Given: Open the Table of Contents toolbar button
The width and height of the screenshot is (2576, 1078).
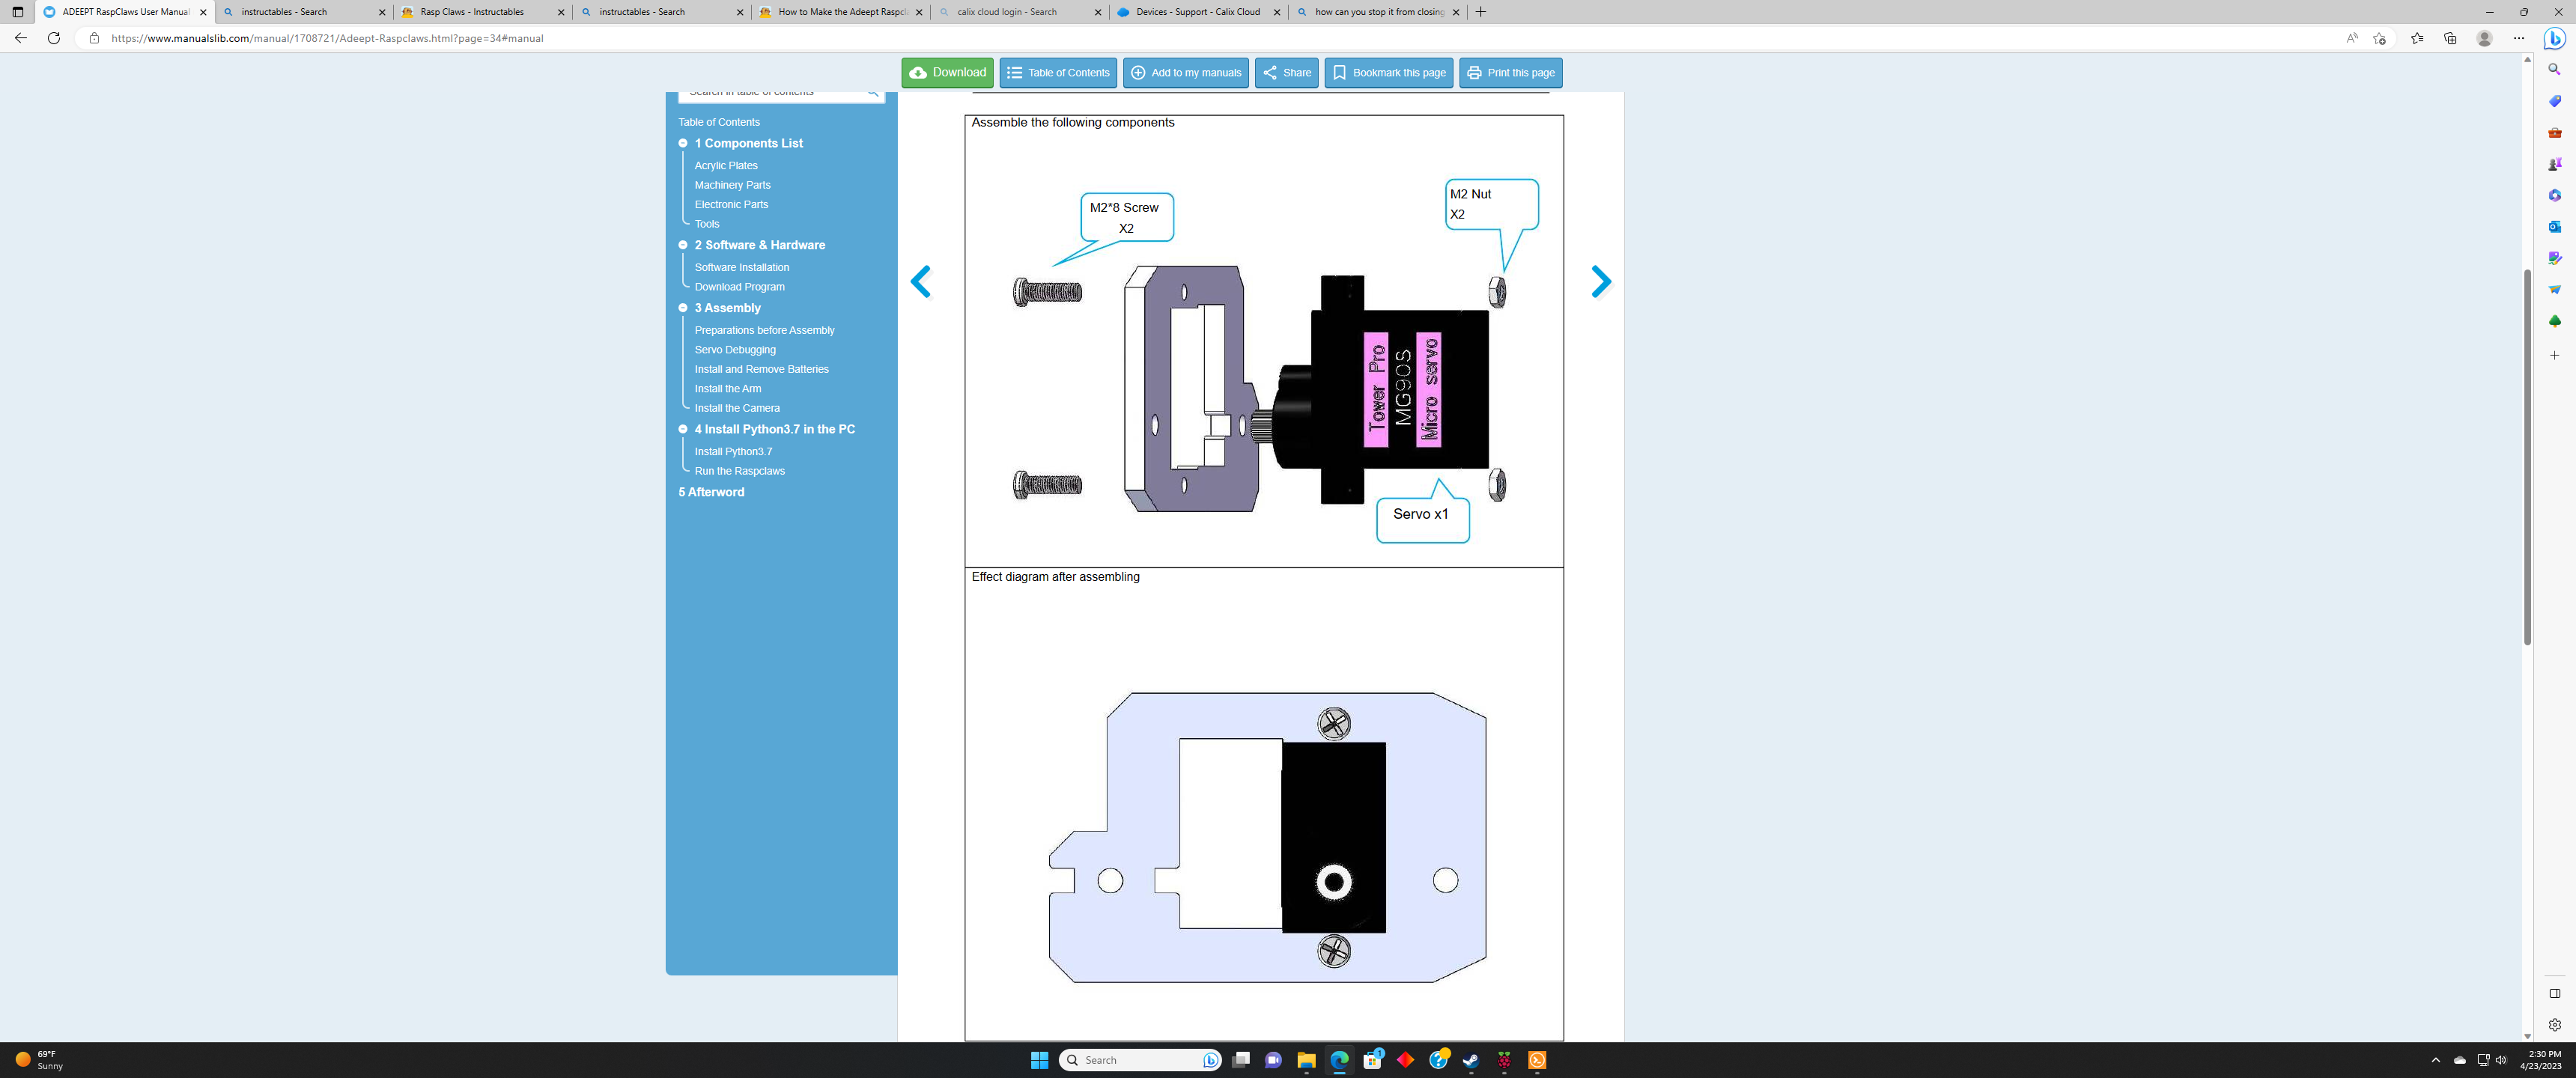Looking at the screenshot, I should (x=1058, y=72).
